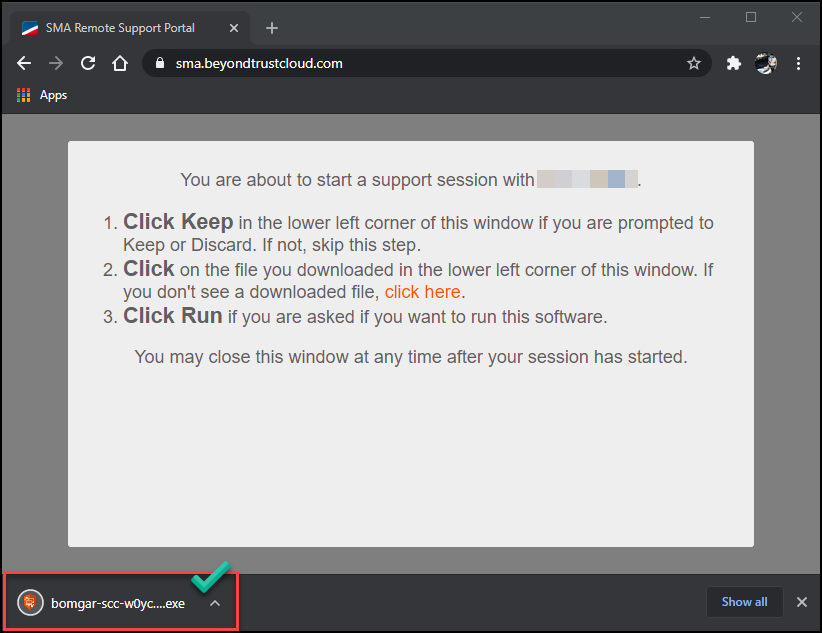Open the Chrome three-dot menu
Screen dimensions: 822x633
[x=797, y=62]
